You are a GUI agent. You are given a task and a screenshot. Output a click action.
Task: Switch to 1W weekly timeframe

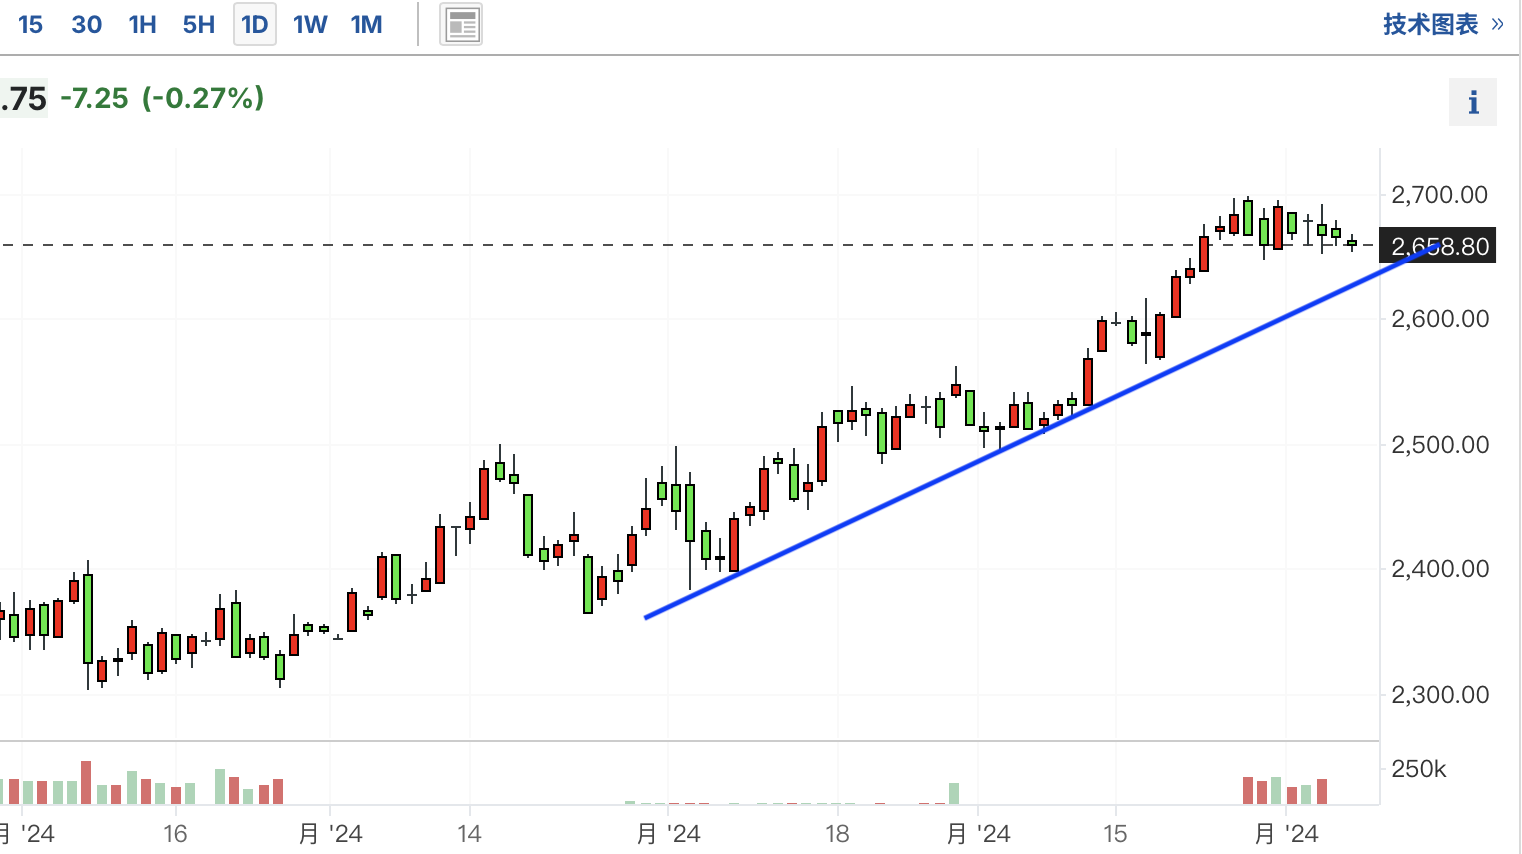[x=310, y=24]
